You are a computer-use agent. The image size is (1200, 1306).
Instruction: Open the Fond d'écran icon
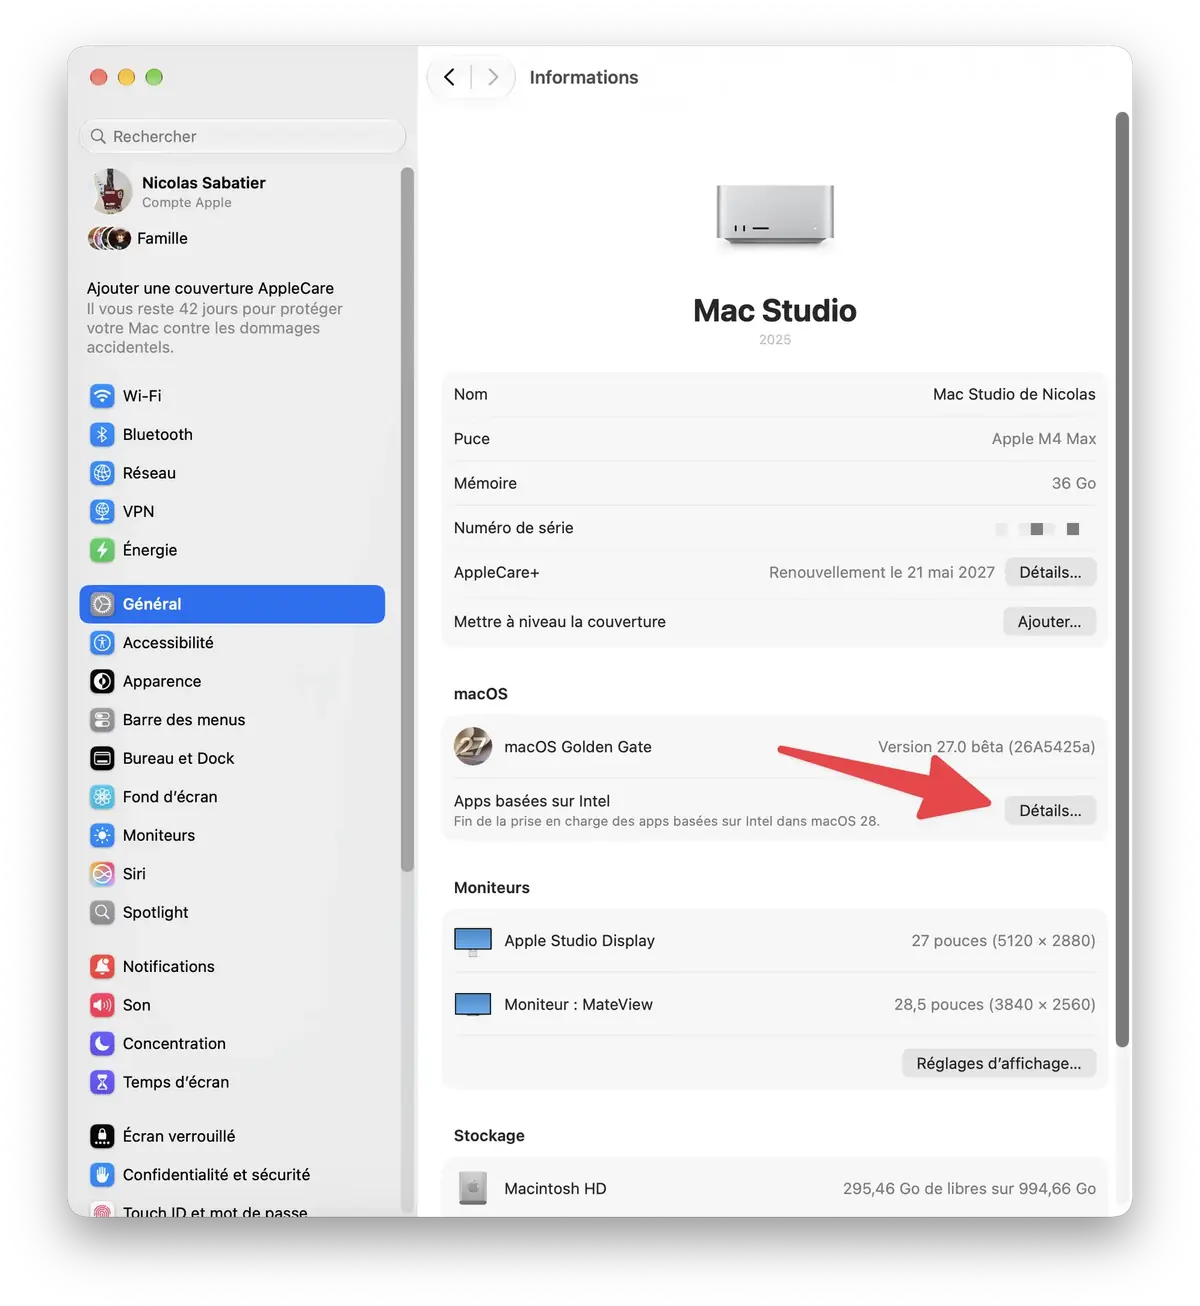(x=102, y=797)
